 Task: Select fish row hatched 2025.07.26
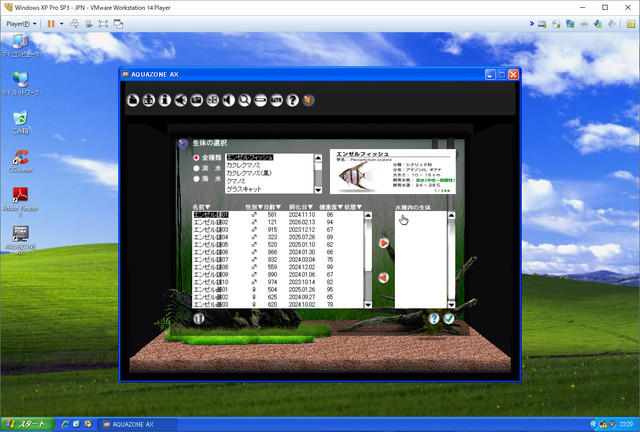pyautogui.click(x=278, y=237)
